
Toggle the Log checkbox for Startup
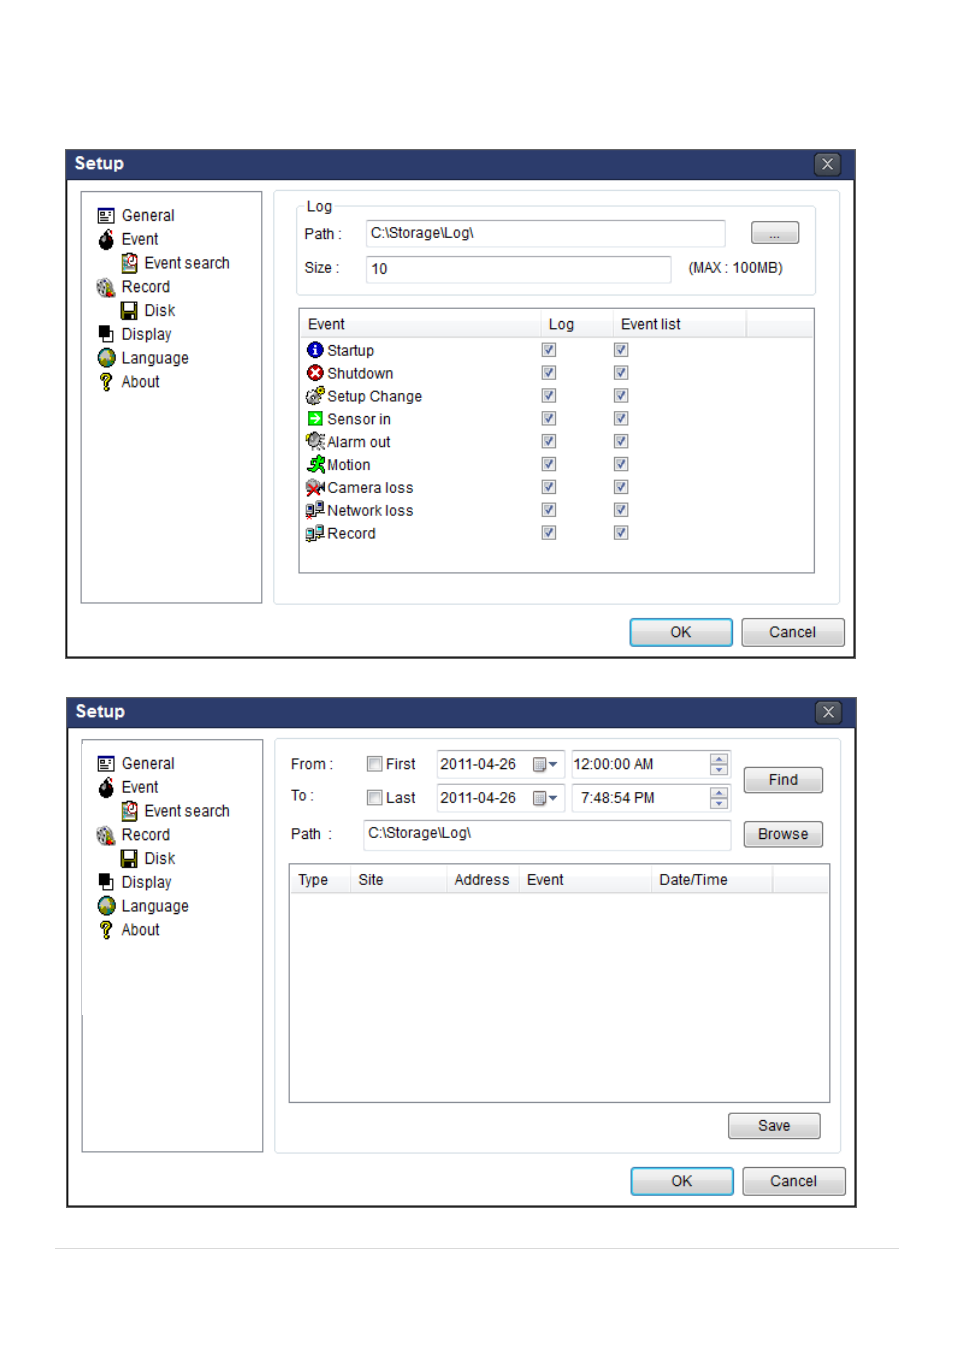point(549,350)
